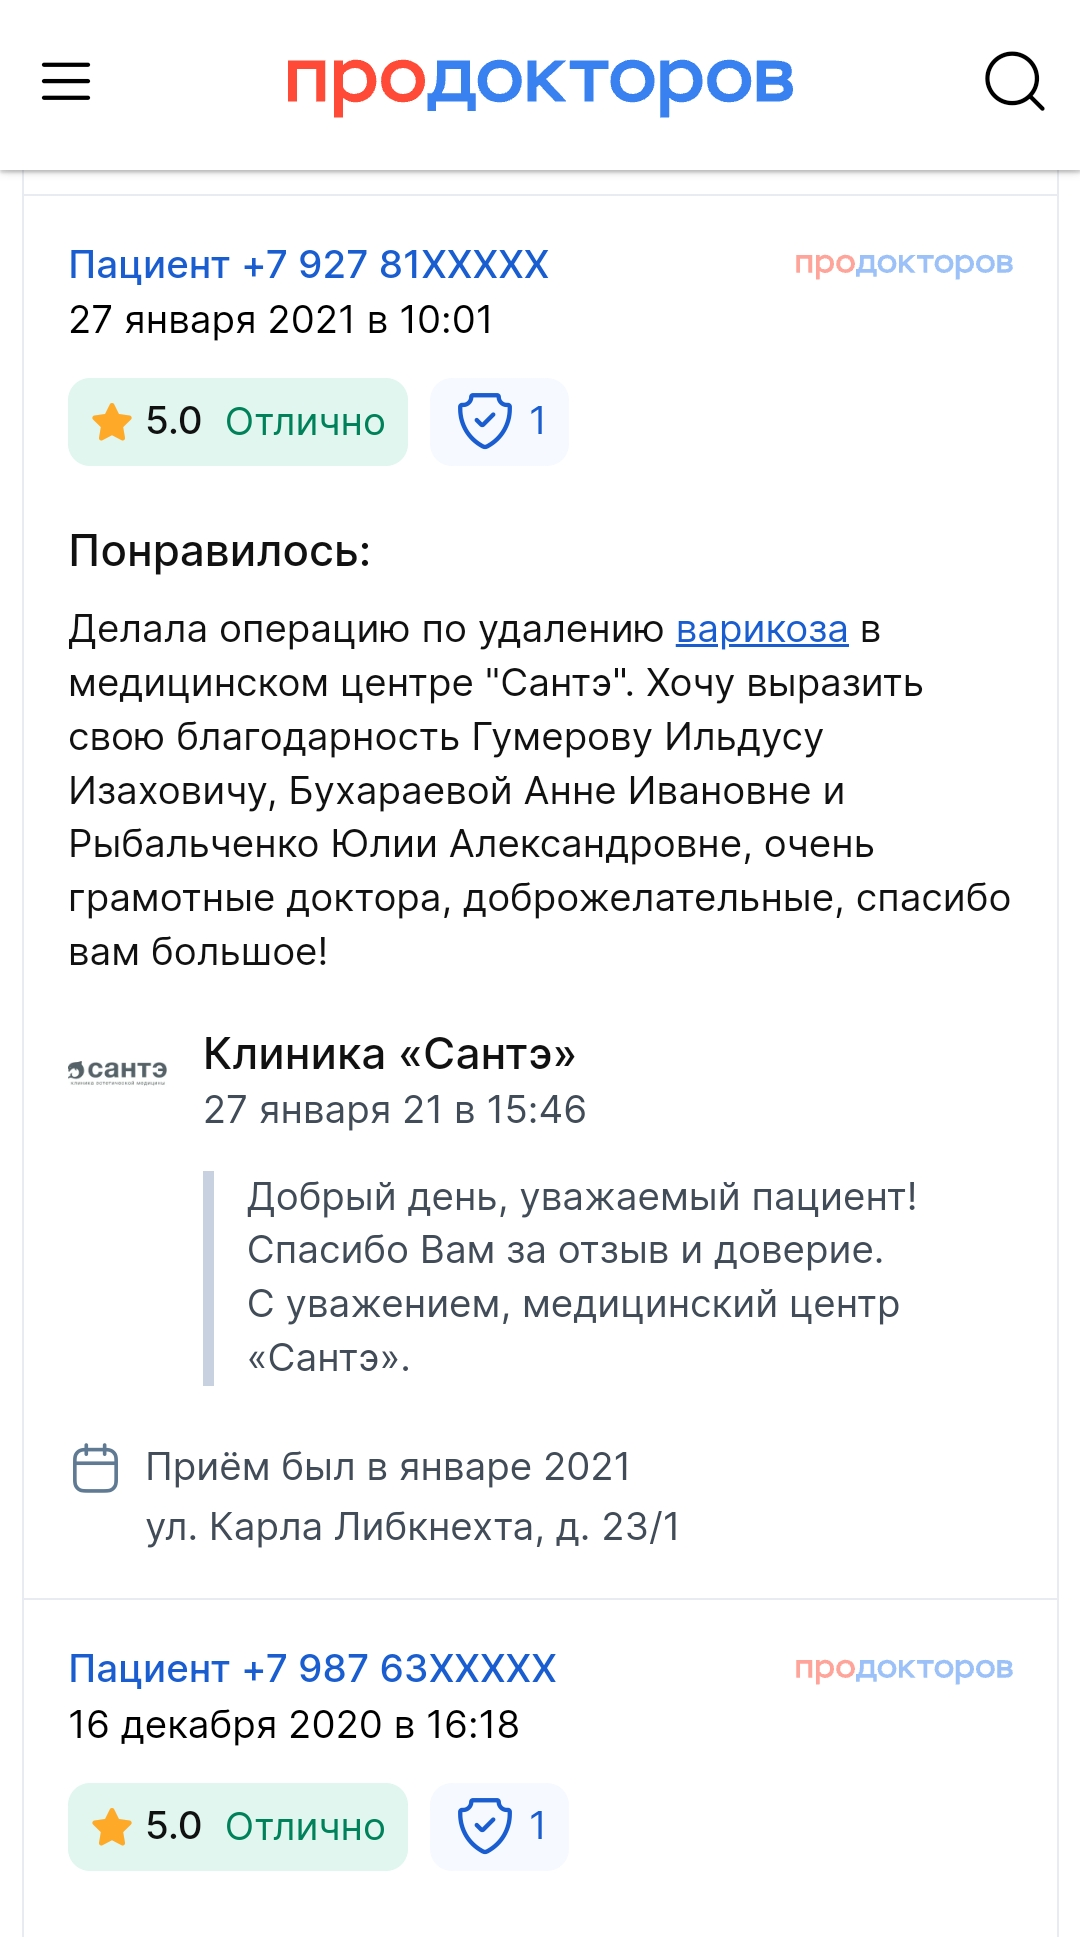Tap the first review's shield verification badge
The height and width of the screenshot is (1937, 1080).
[x=499, y=421]
